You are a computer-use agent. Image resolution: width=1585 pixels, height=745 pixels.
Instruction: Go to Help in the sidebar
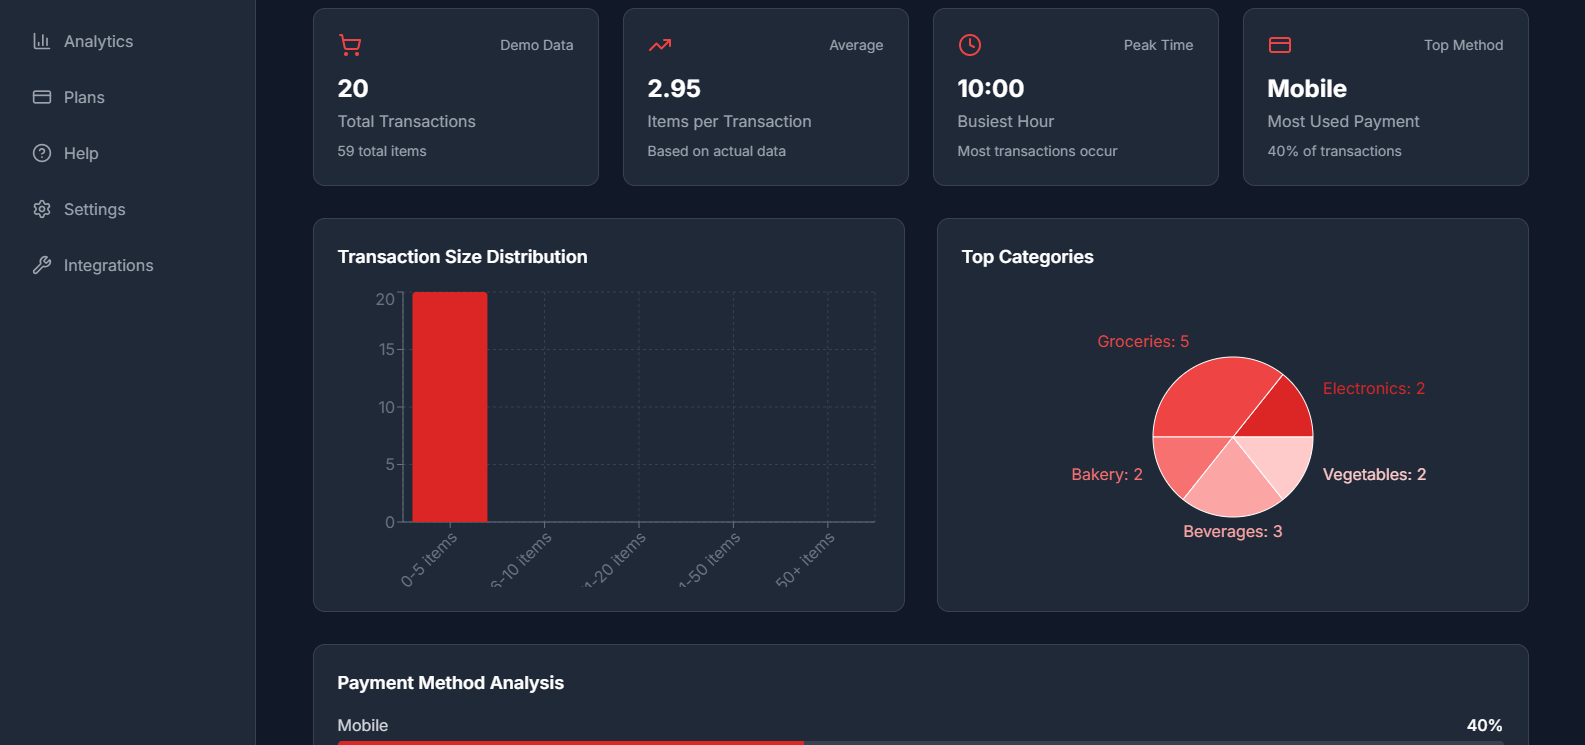point(127,153)
